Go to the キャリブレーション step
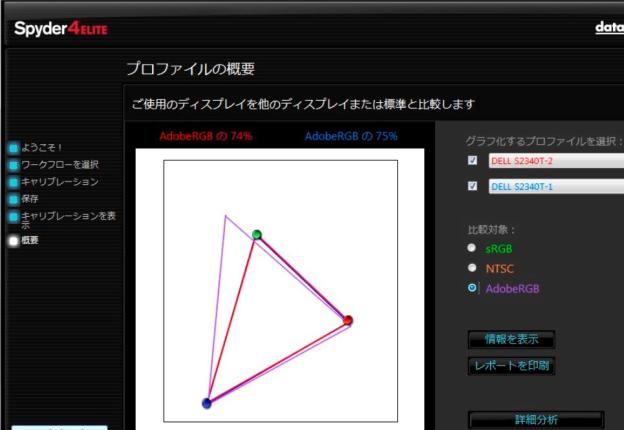This screenshot has width=624, height=430. [x=60, y=182]
